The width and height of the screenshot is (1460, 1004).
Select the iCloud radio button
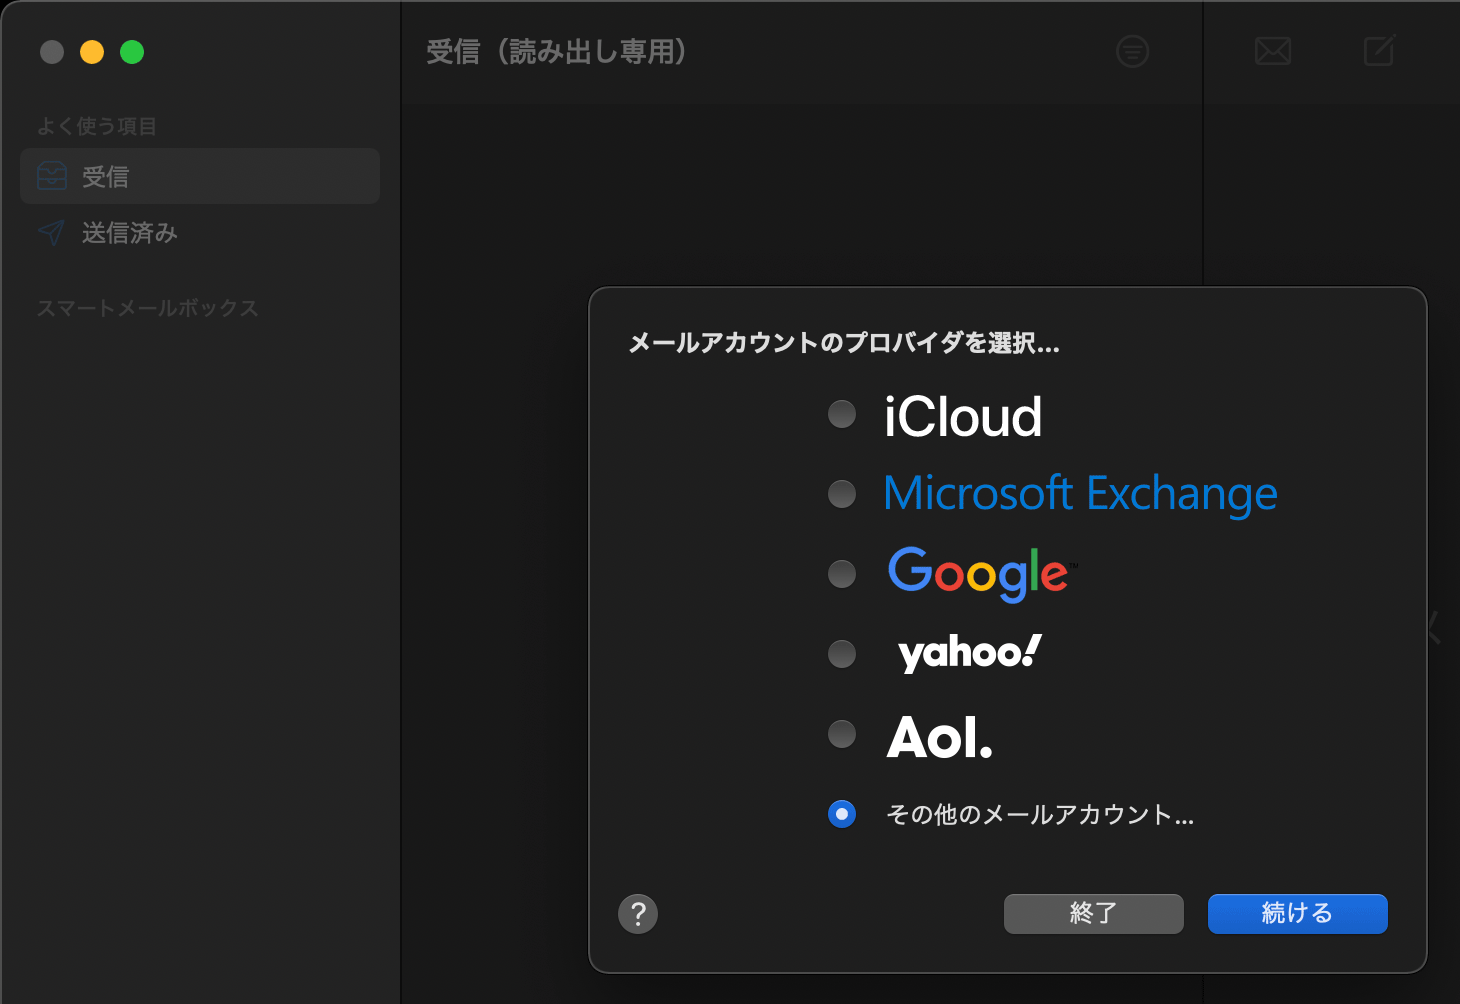coord(842,414)
